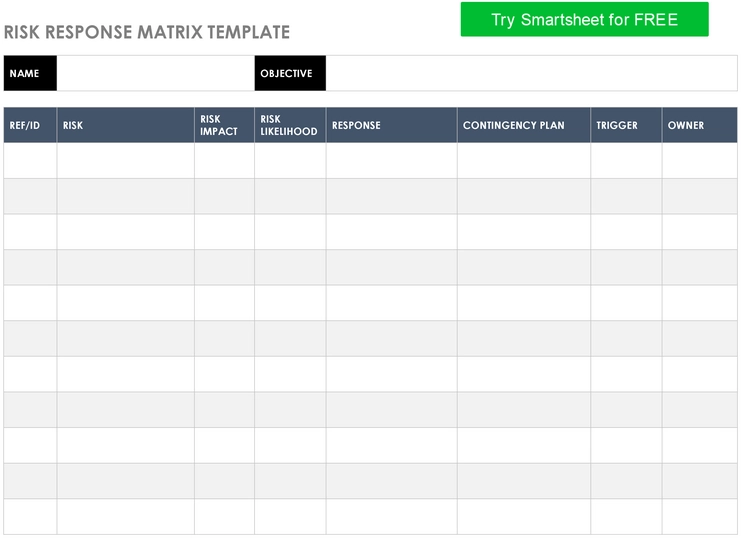Select the TRIGGER column header
The height and width of the screenshot is (538, 741).
(x=626, y=125)
